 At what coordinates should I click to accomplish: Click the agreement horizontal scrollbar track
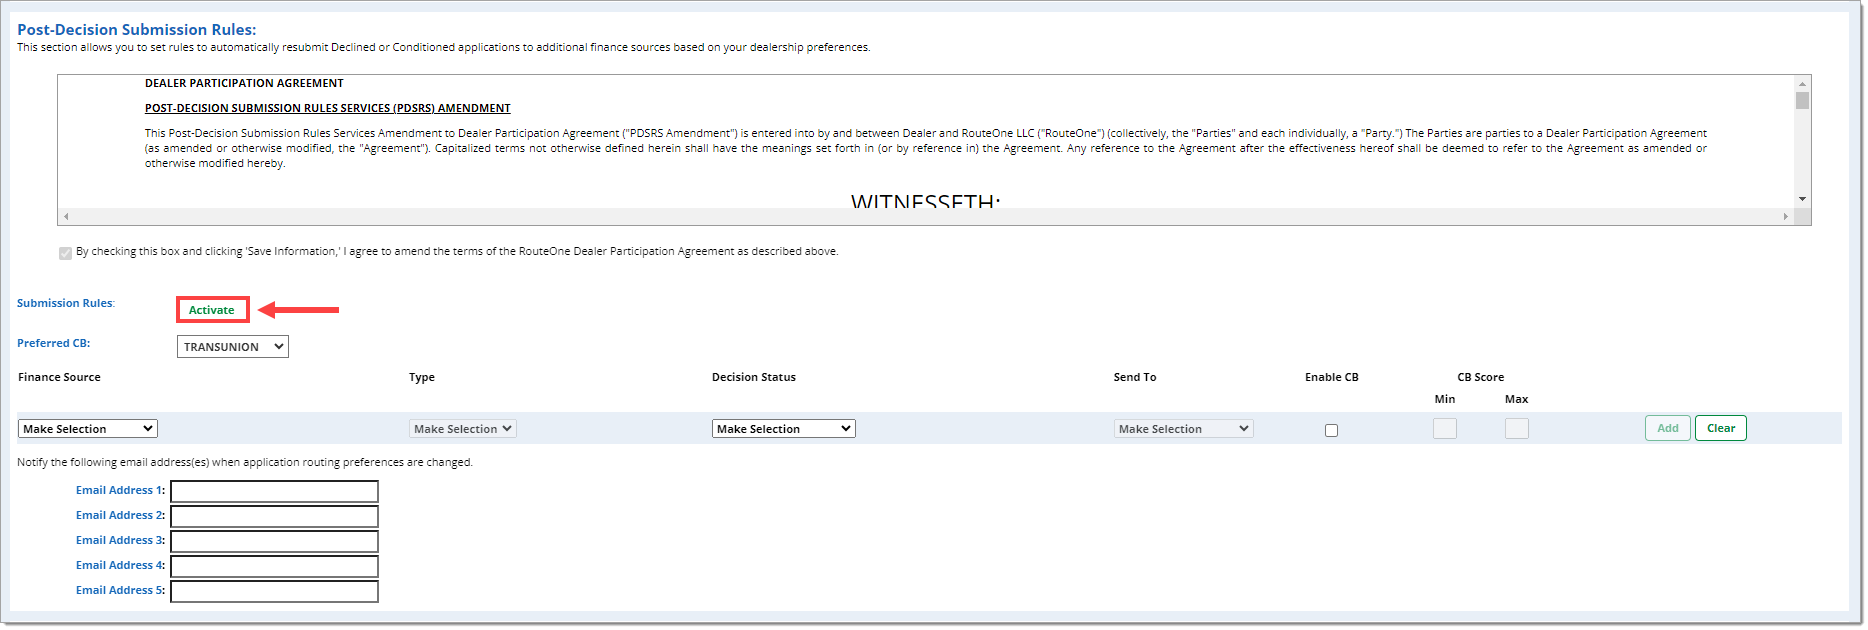tap(926, 216)
